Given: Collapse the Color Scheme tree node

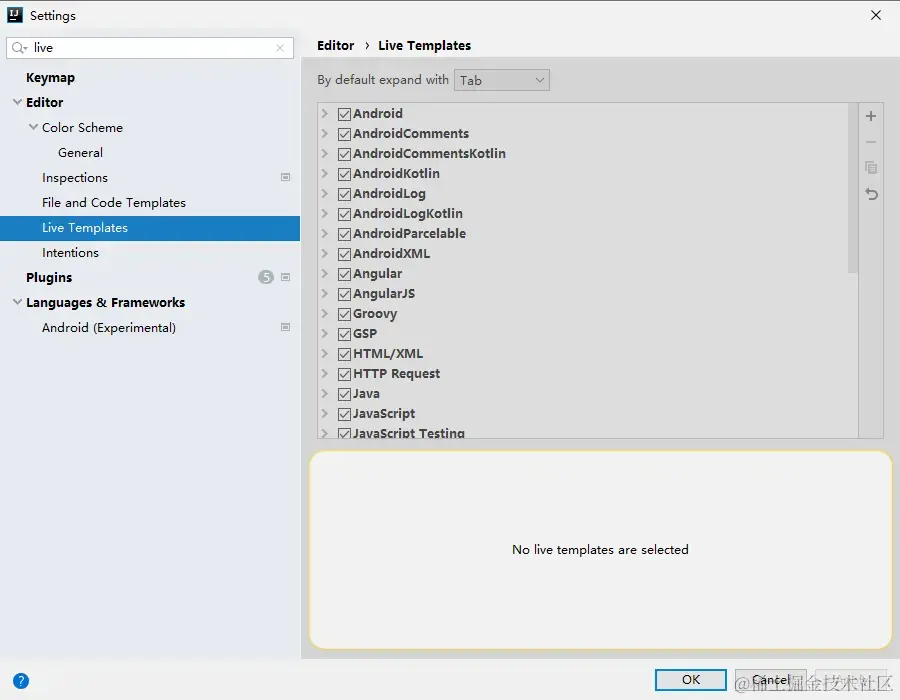Looking at the screenshot, I should [x=33, y=127].
